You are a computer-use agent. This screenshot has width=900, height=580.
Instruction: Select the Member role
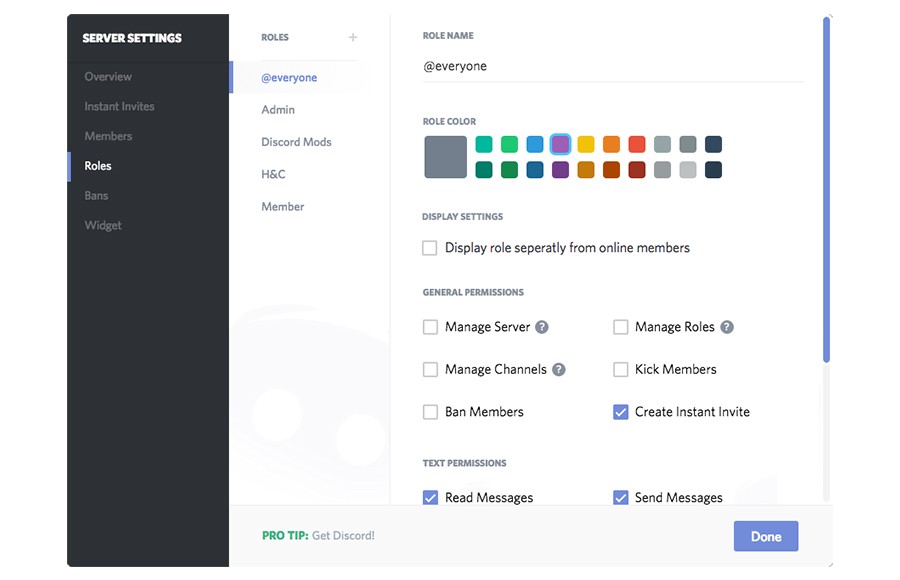pos(282,206)
